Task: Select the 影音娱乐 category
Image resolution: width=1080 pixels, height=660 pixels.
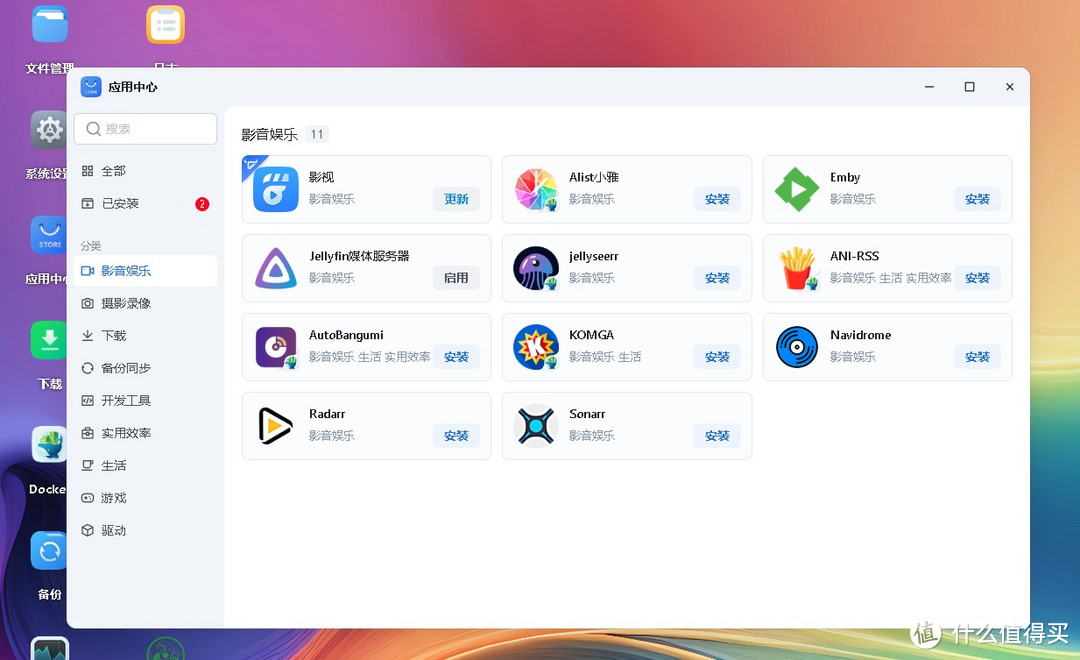Action: 145,271
